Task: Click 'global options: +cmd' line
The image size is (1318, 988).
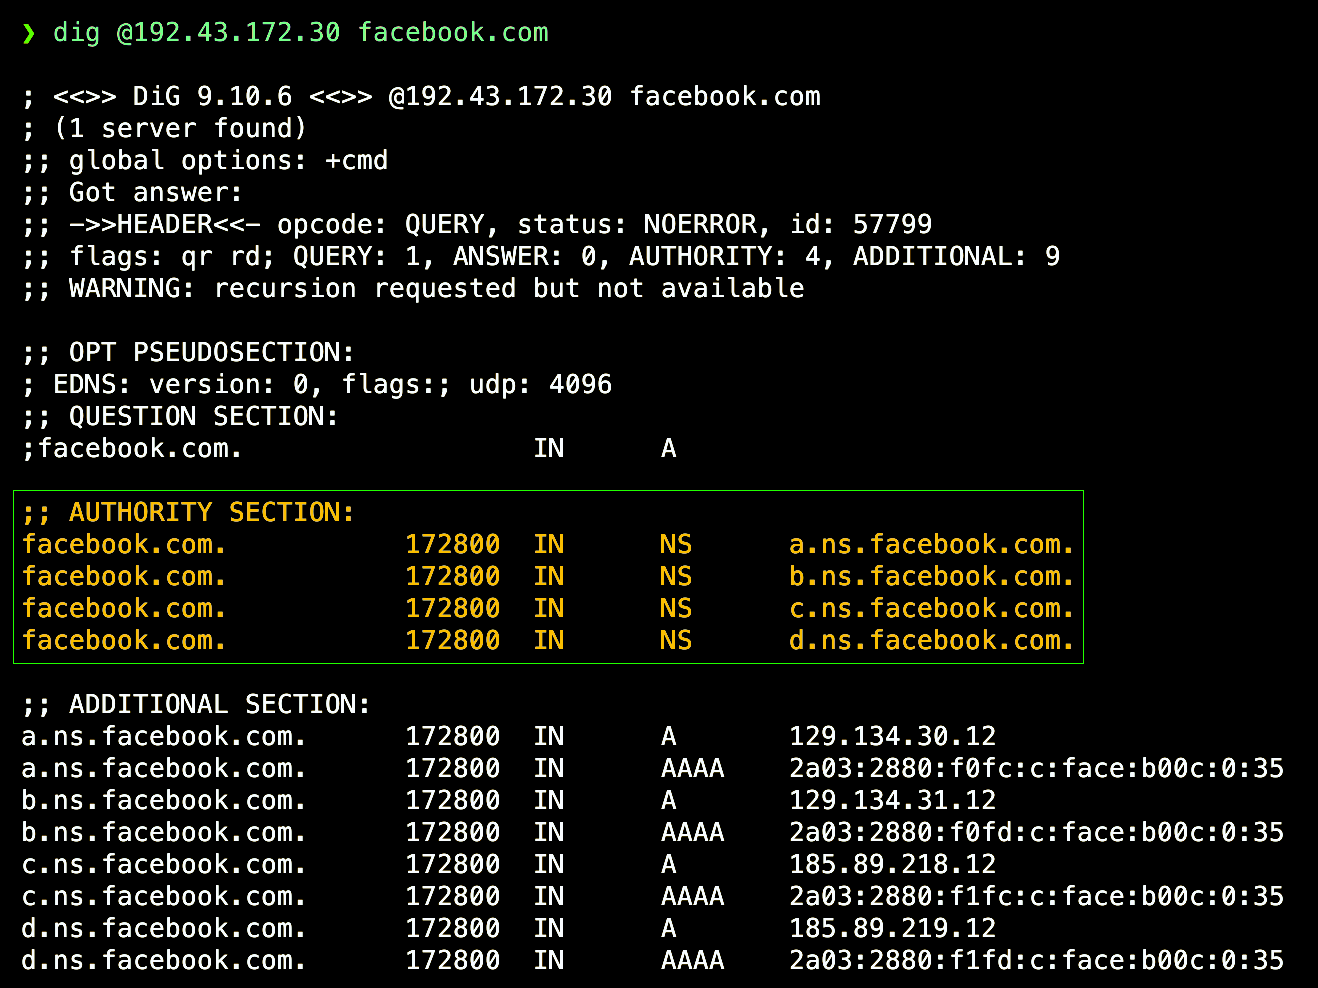Action: (x=205, y=161)
